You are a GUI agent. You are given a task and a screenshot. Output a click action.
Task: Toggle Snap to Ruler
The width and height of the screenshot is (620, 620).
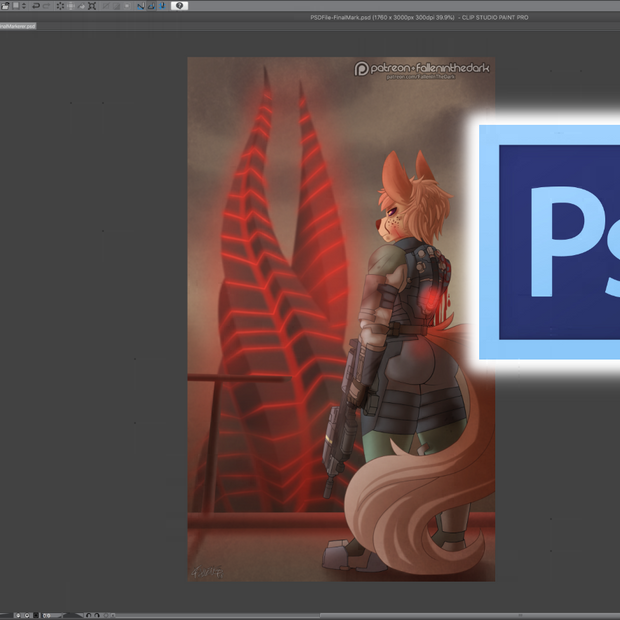140,6
